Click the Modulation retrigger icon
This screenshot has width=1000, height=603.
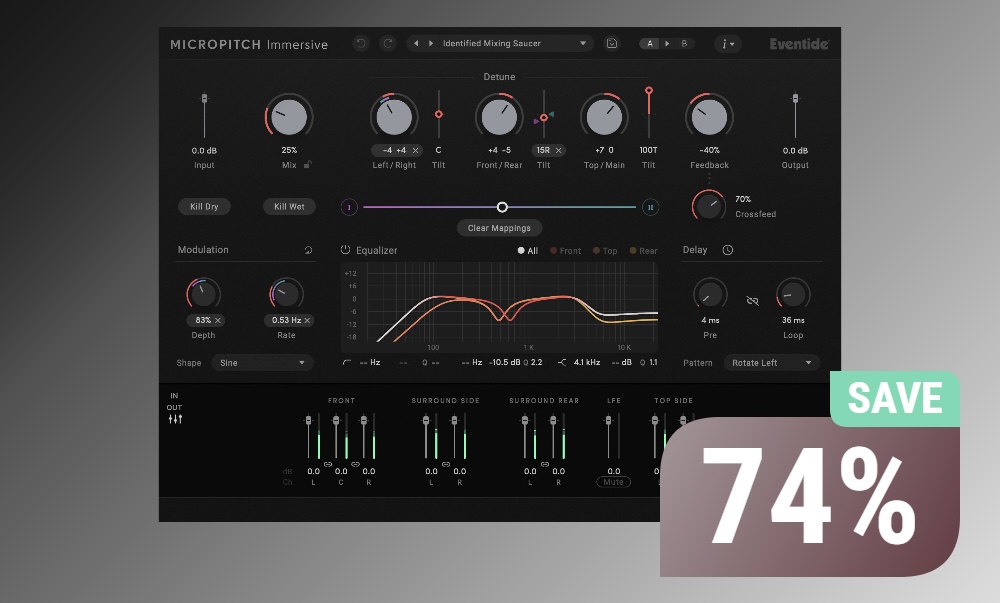point(309,250)
